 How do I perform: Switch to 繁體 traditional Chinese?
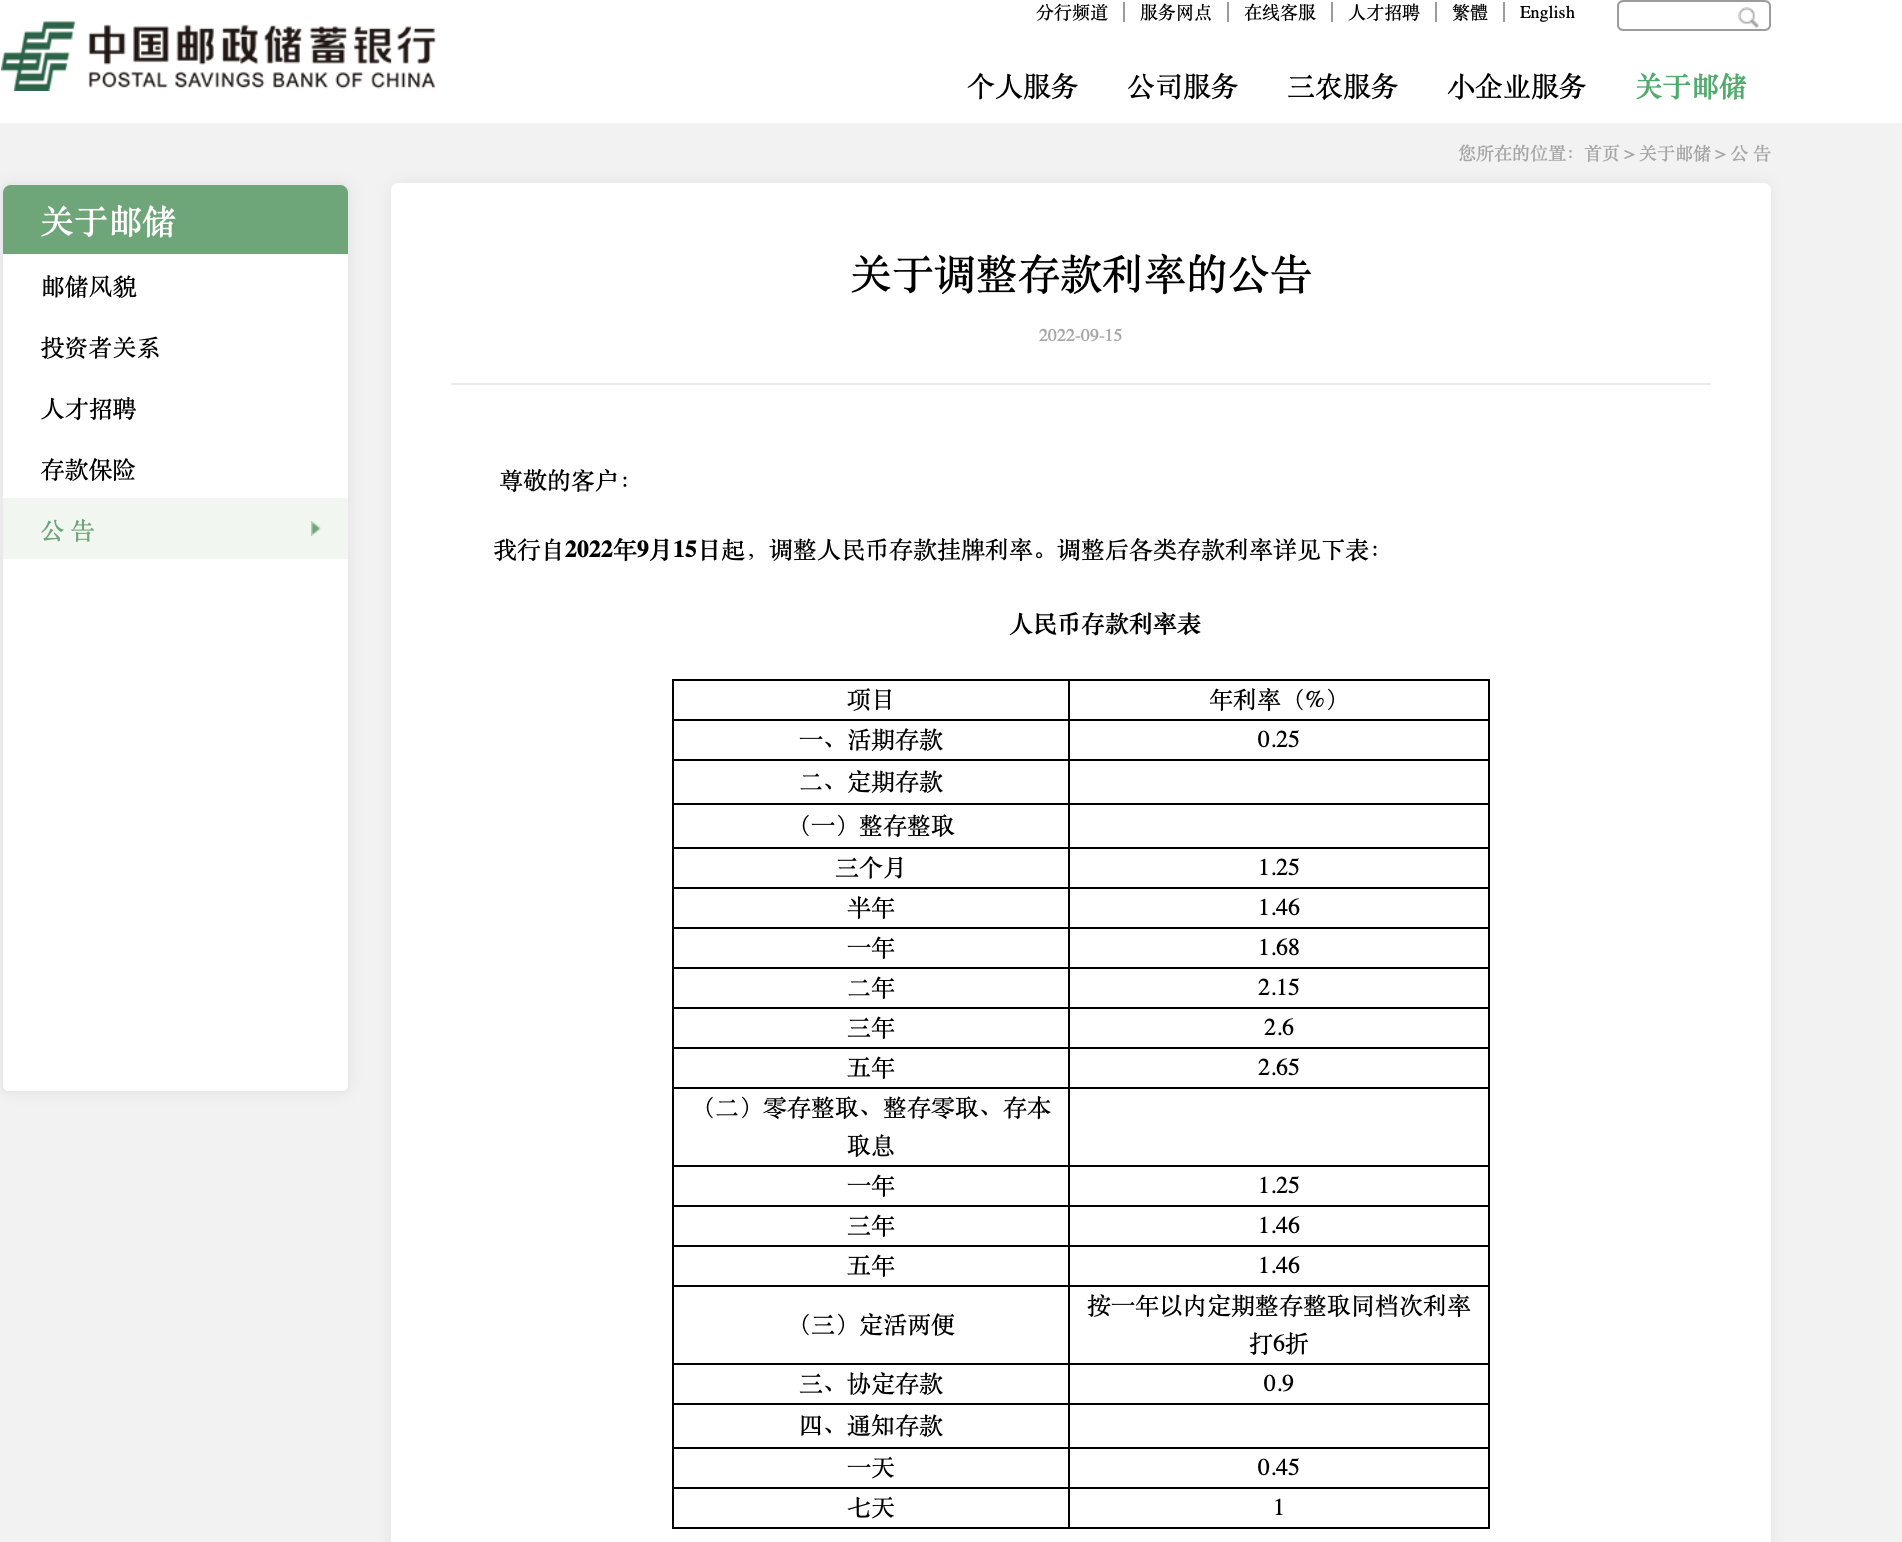(1469, 13)
